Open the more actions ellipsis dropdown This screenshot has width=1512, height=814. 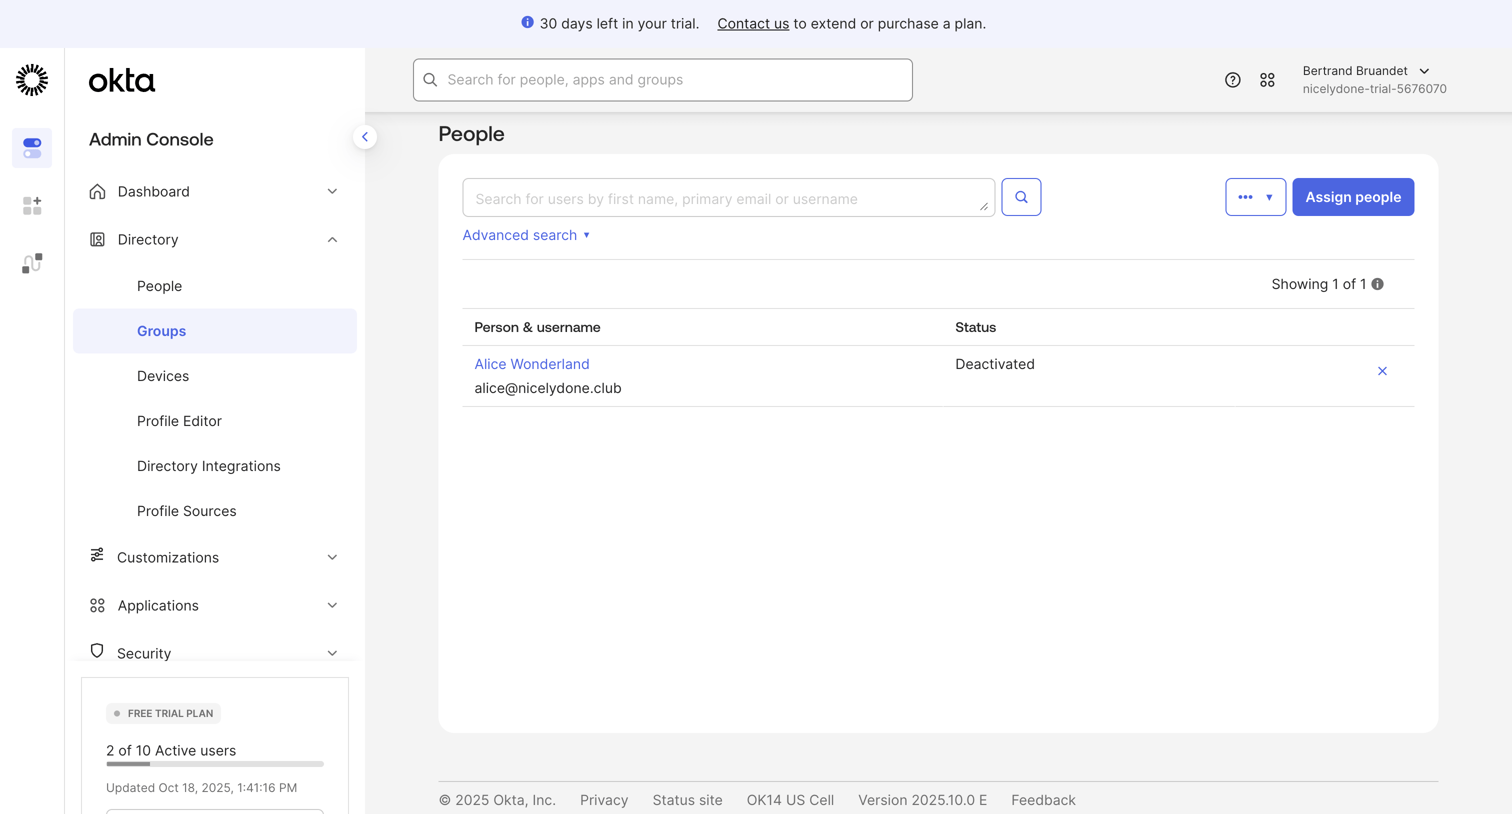[1255, 197]
